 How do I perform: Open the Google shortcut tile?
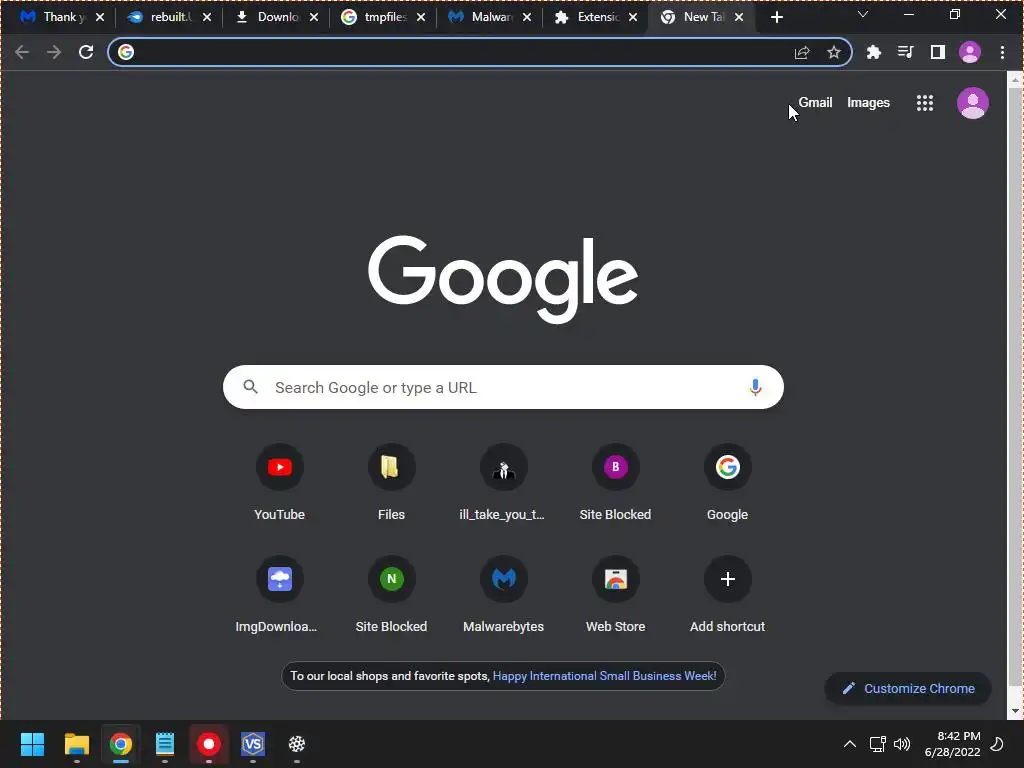point(728,483)
